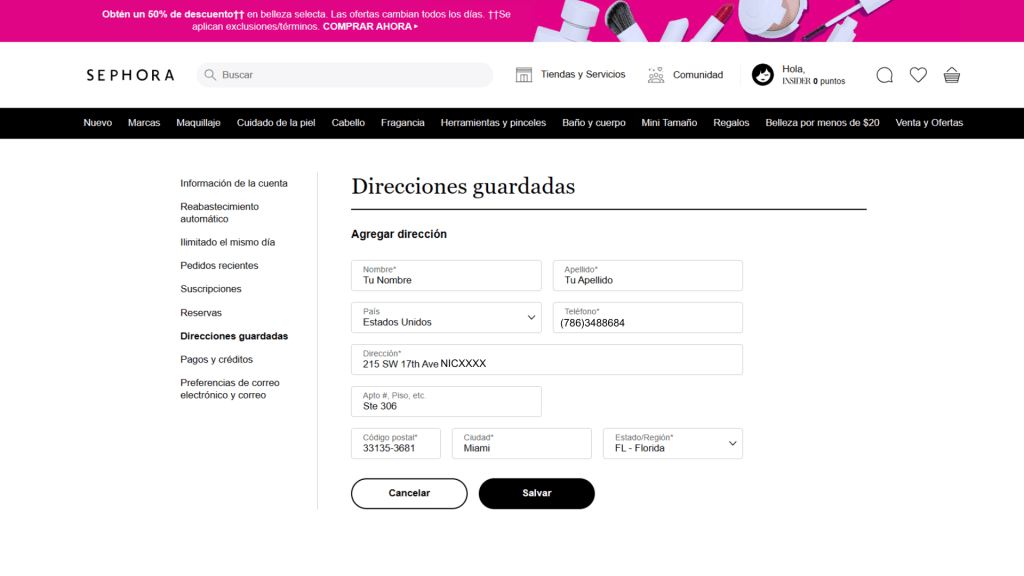The image size is (1024, 576).
Task: Click the store building icon
Action: click(524, 74)
